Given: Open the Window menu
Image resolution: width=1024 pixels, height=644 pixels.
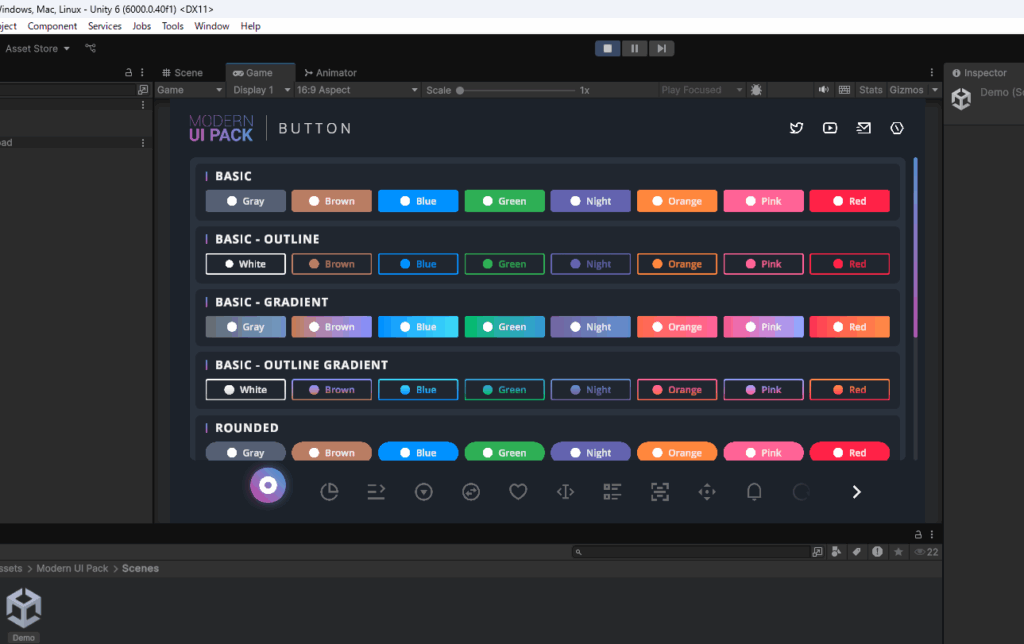Looking at the screenshot, I should pyautogui.click(x=212, y=26).
